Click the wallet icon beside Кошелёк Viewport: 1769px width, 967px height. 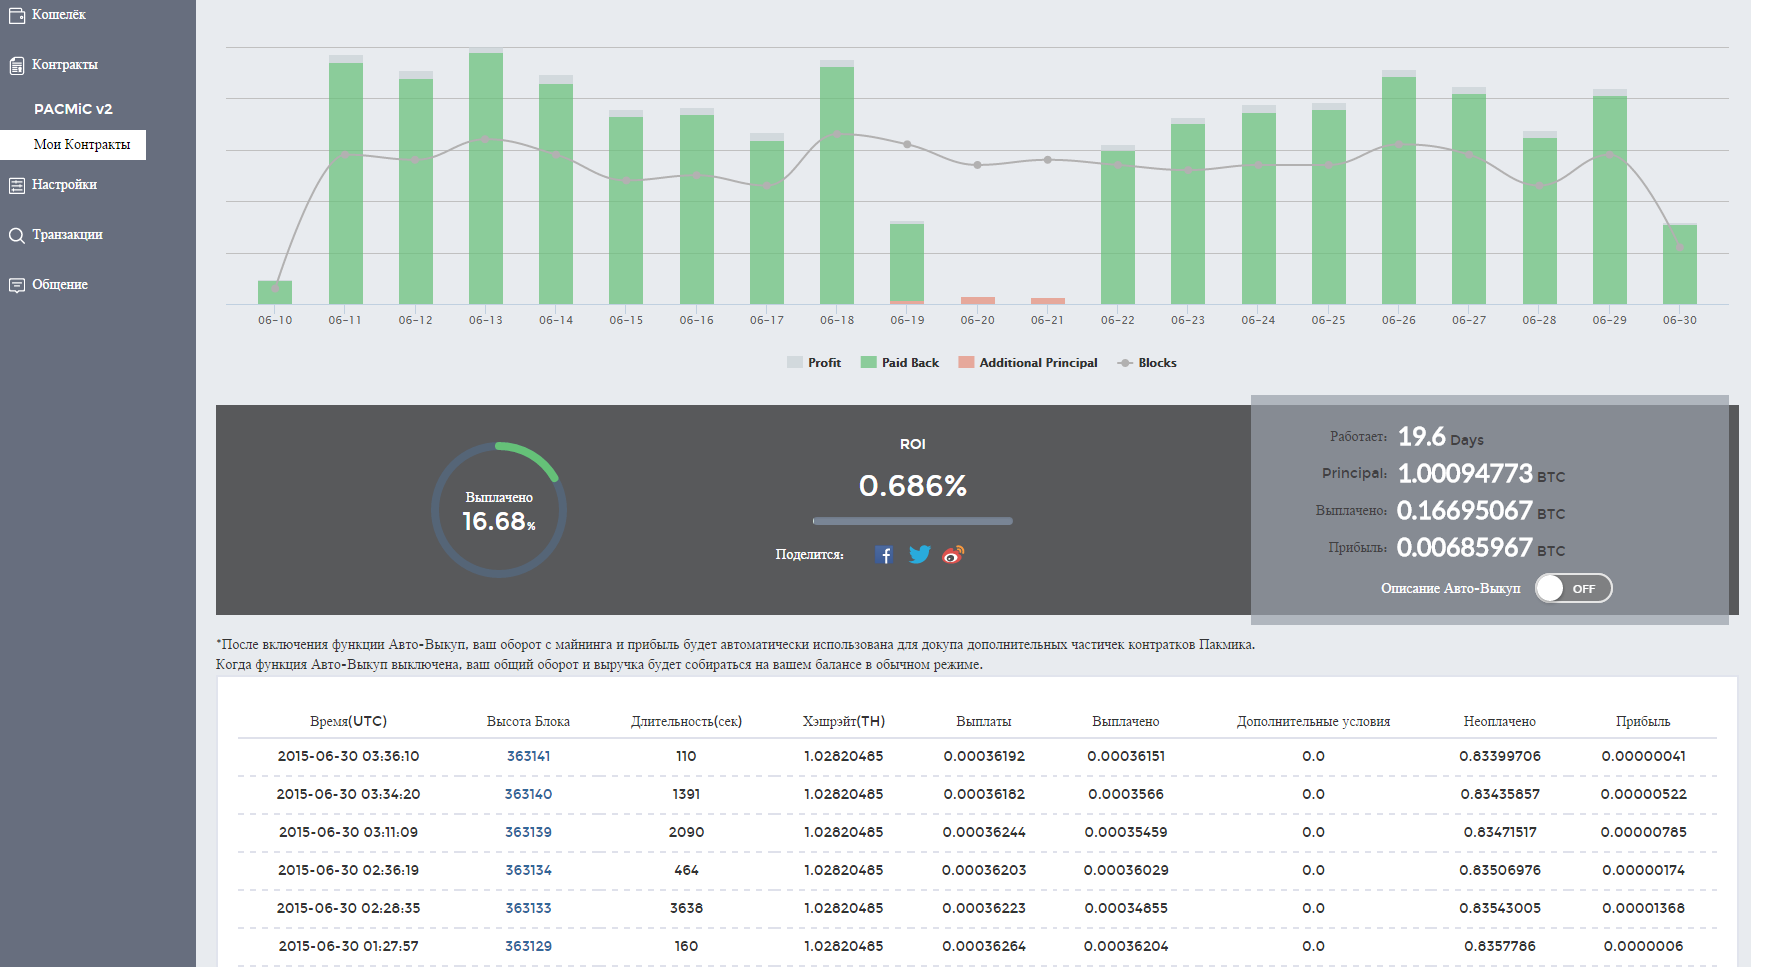pyautogui.click(x=16, y=15)
